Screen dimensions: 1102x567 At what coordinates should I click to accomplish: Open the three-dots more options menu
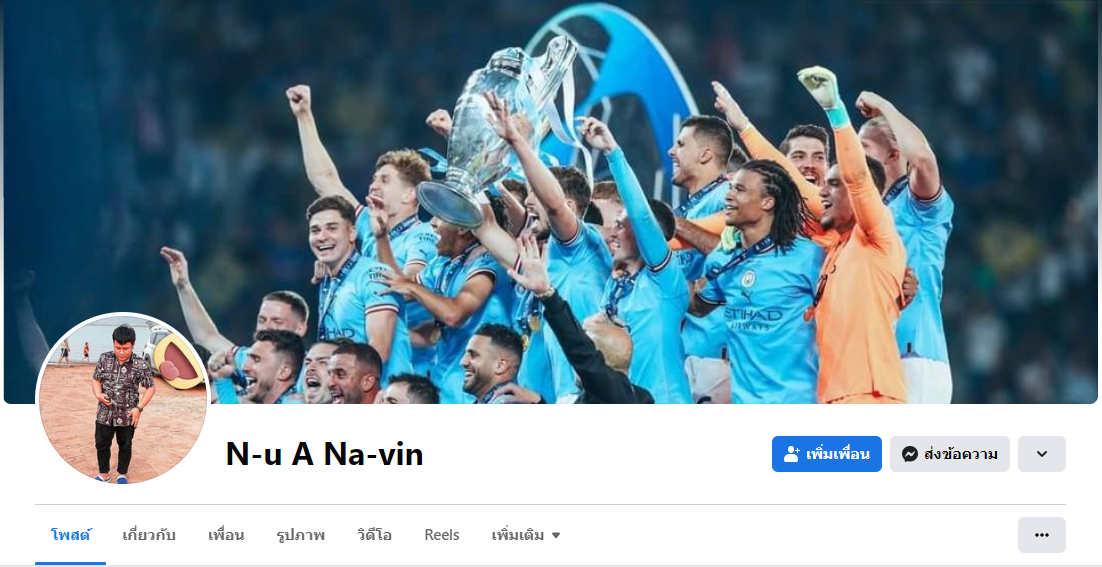[1042, 535]
